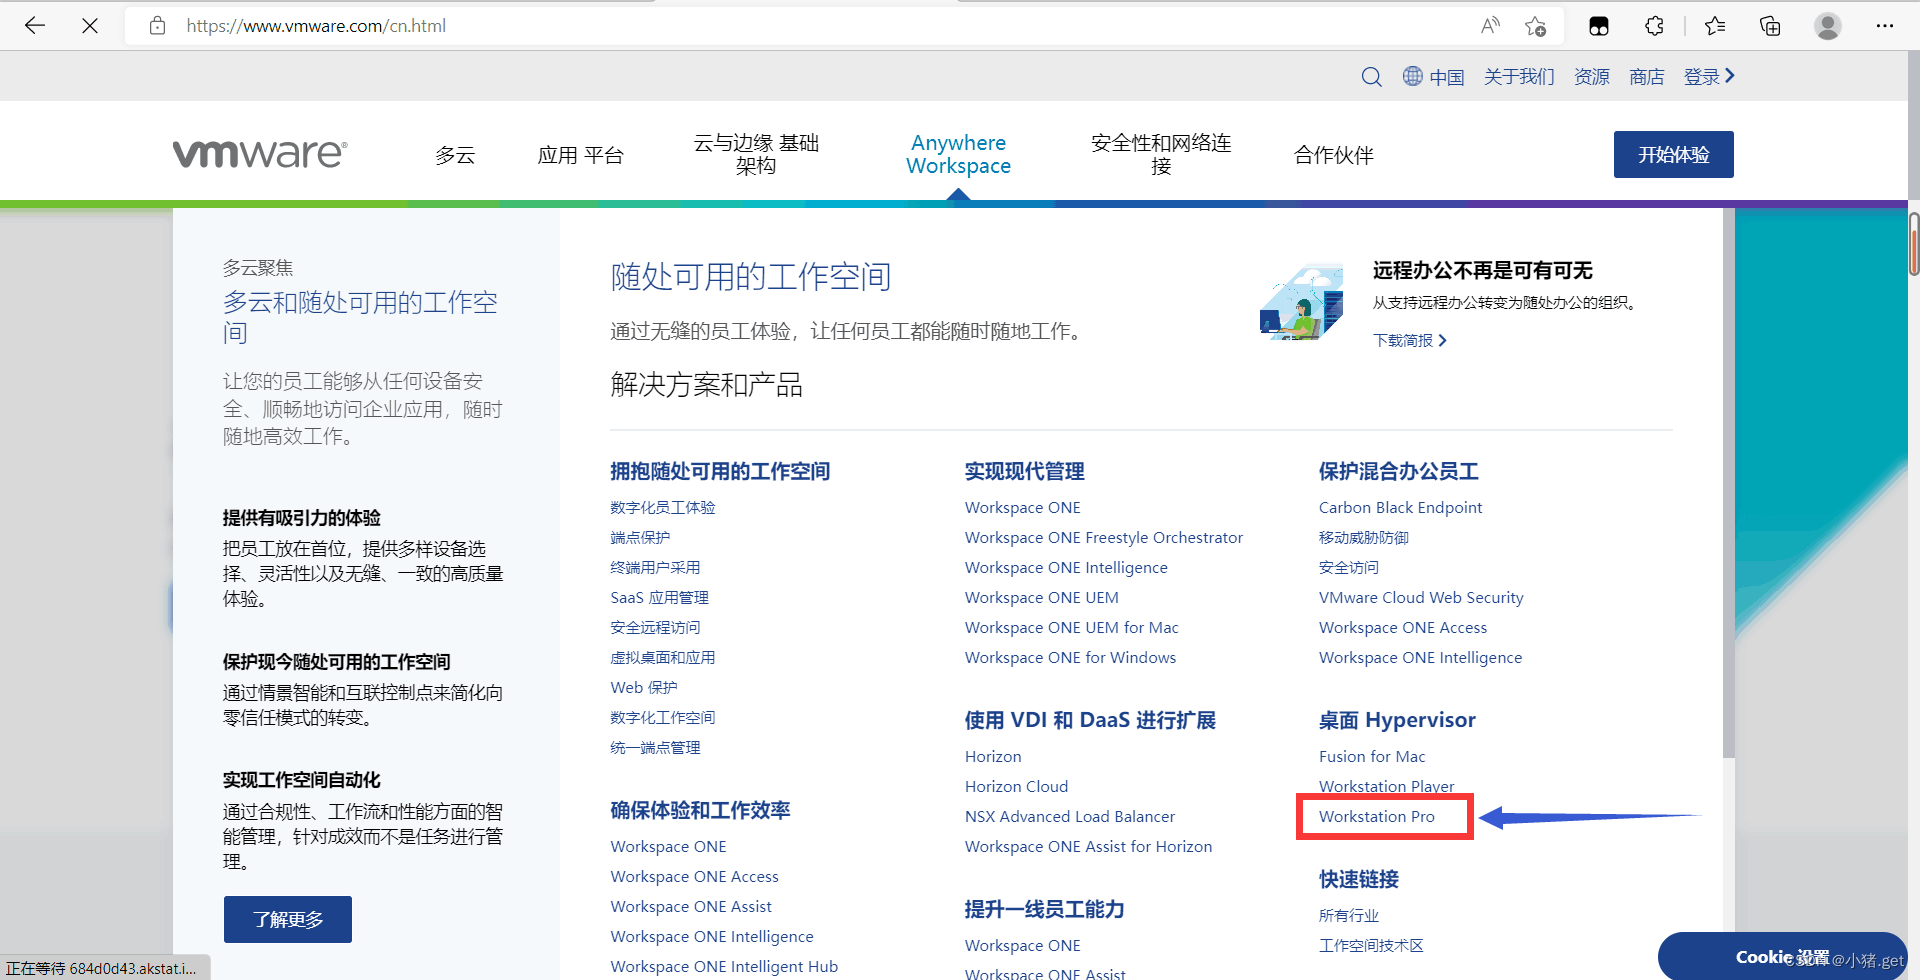
Task: Click 下载简报 link with chevron
Action: (x=1410, y=340)
